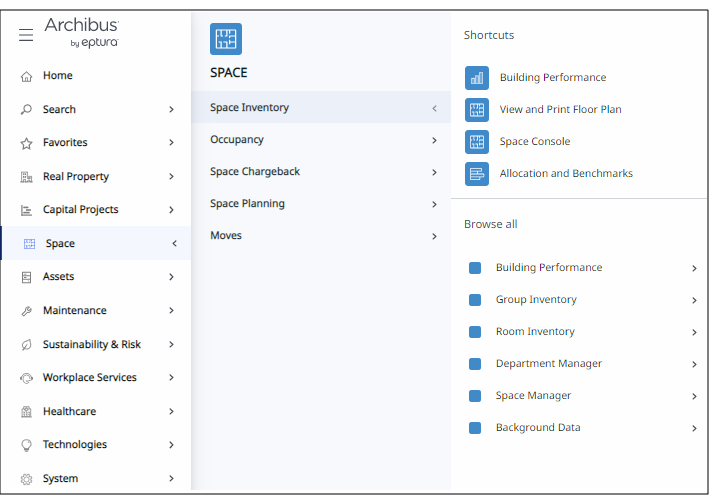The width and height of the screenshot is (718, 504).
Task: Click the large SPACE module icon
Action: point(226,39)
